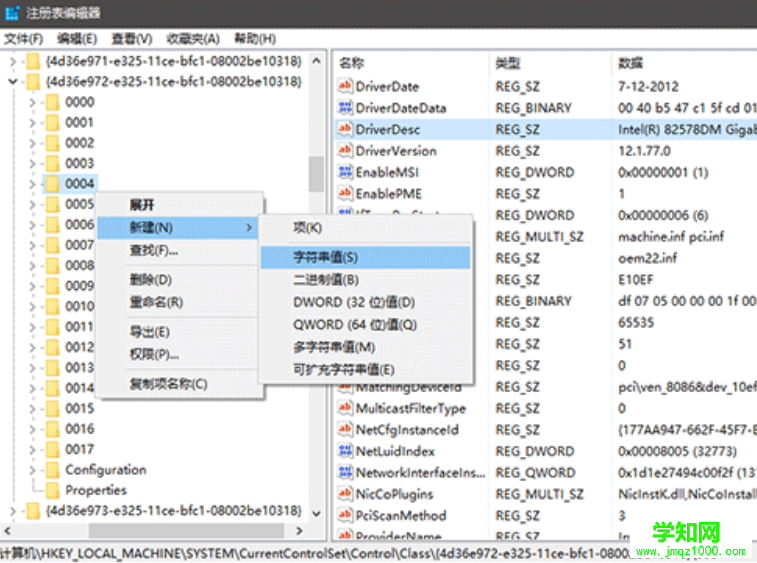Click the NetCfgInstanceId value icon
Image resolution: width=757 pixels, height=563 pixels.
click(x=345, y=430)
